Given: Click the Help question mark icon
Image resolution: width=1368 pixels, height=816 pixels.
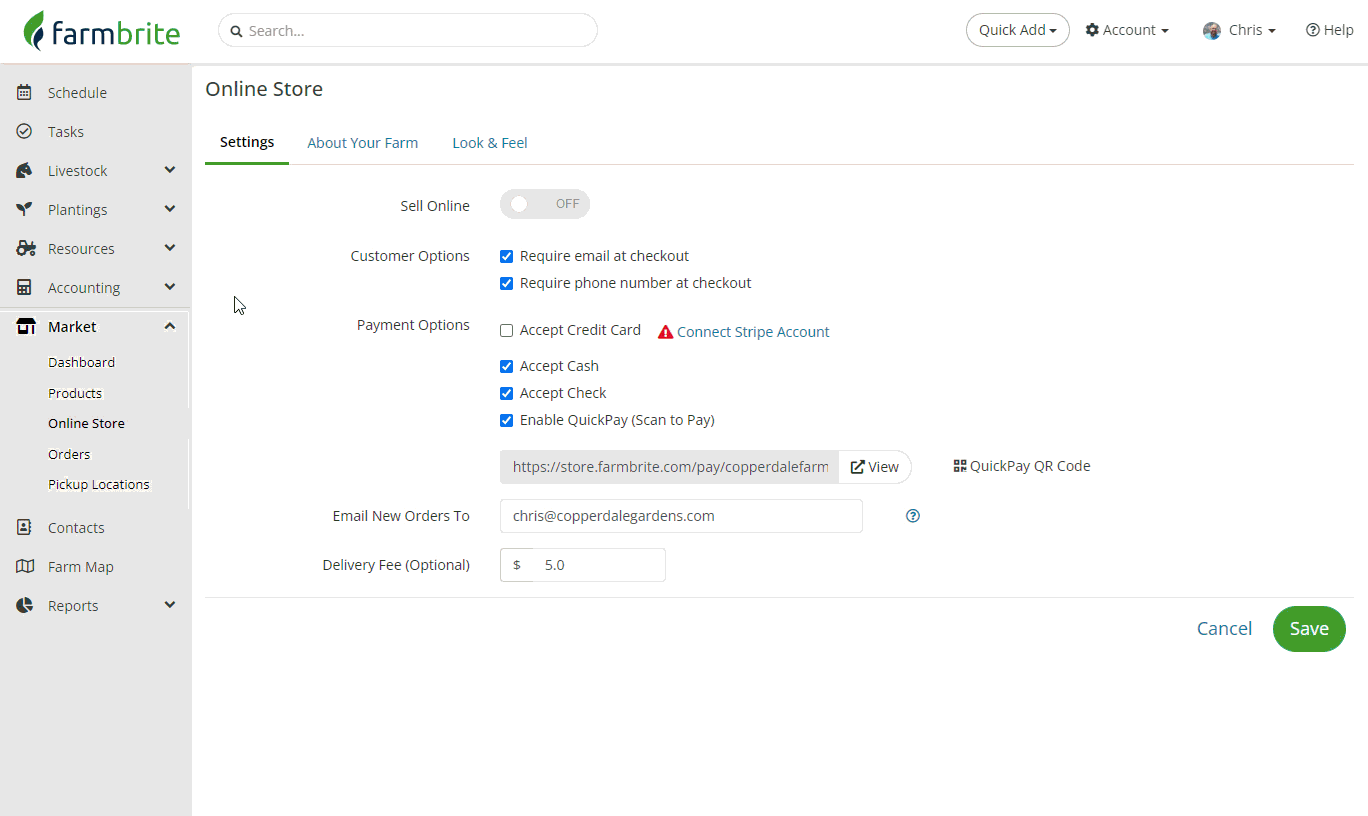Looking at the screenshot, I should pos(1313,30).
